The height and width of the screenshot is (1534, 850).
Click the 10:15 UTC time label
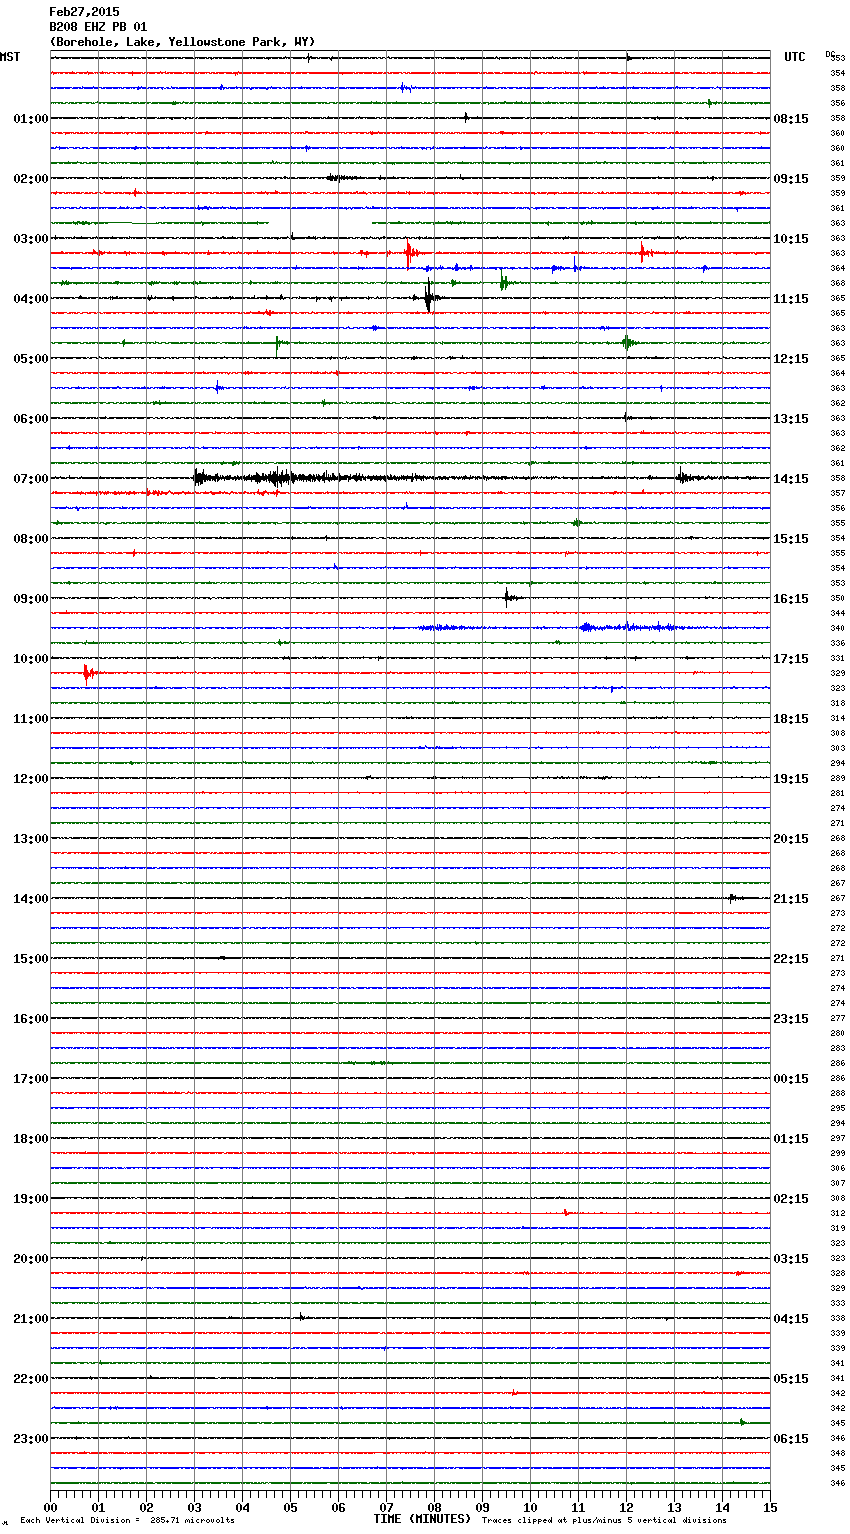pyautogui.click(x=791, y=238)
